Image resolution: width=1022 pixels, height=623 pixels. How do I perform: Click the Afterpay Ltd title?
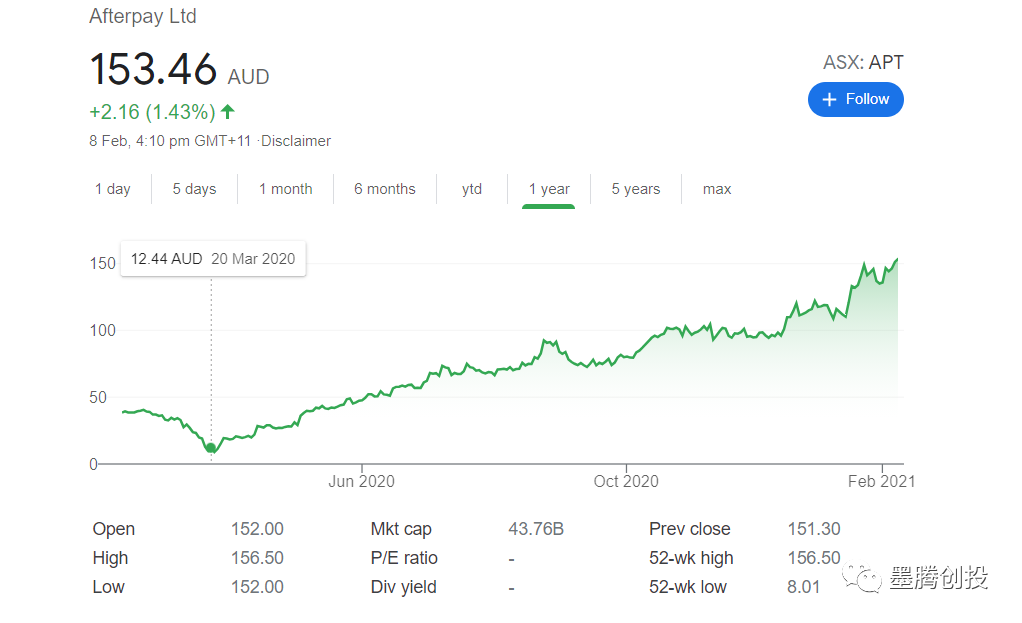(x=143, y=16)
